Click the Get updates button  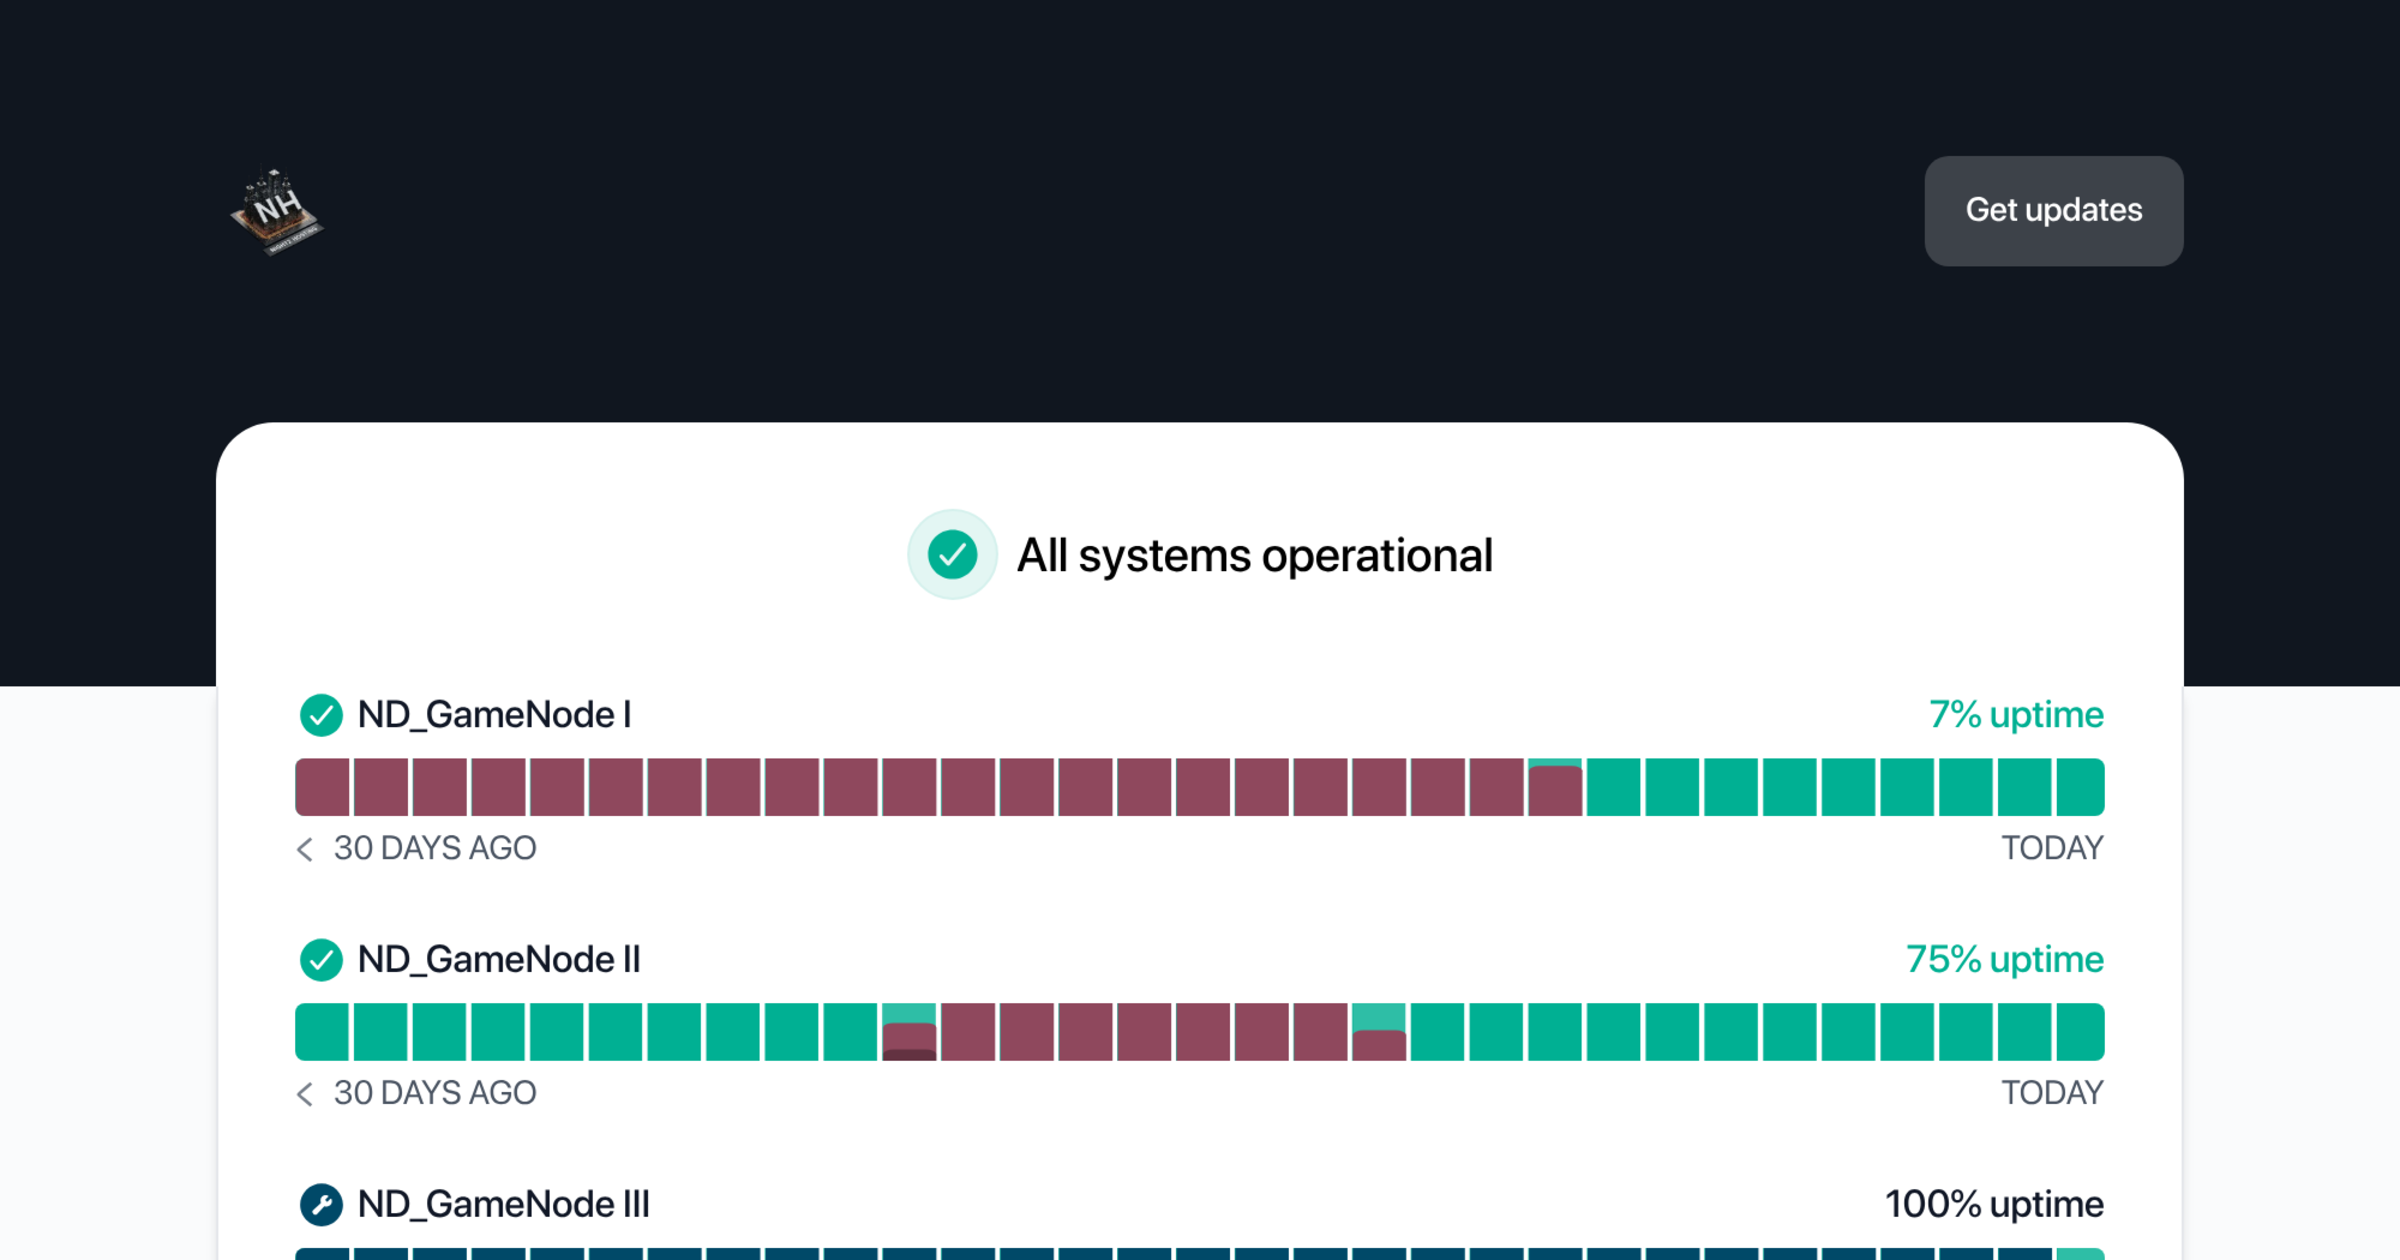tap(2053, 211)
